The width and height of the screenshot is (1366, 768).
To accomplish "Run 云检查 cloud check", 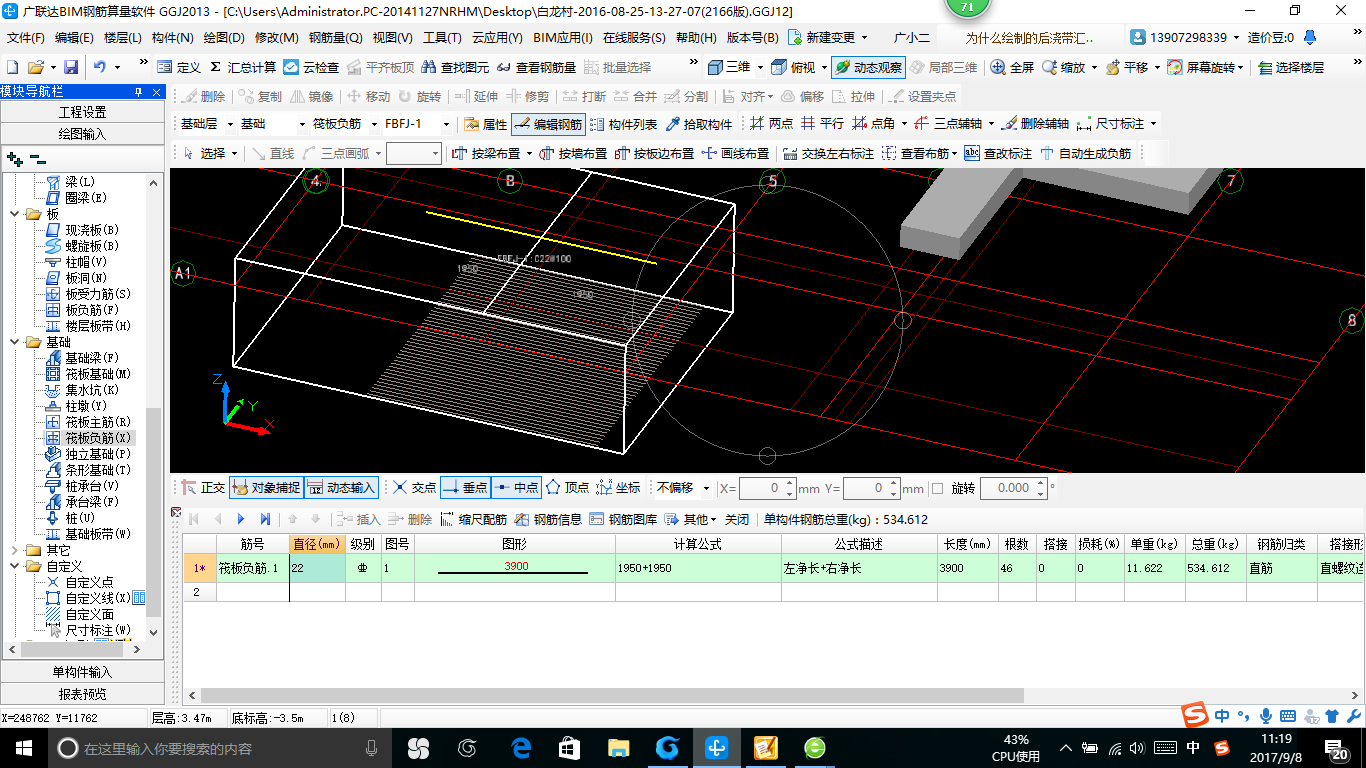I will 311,67.
